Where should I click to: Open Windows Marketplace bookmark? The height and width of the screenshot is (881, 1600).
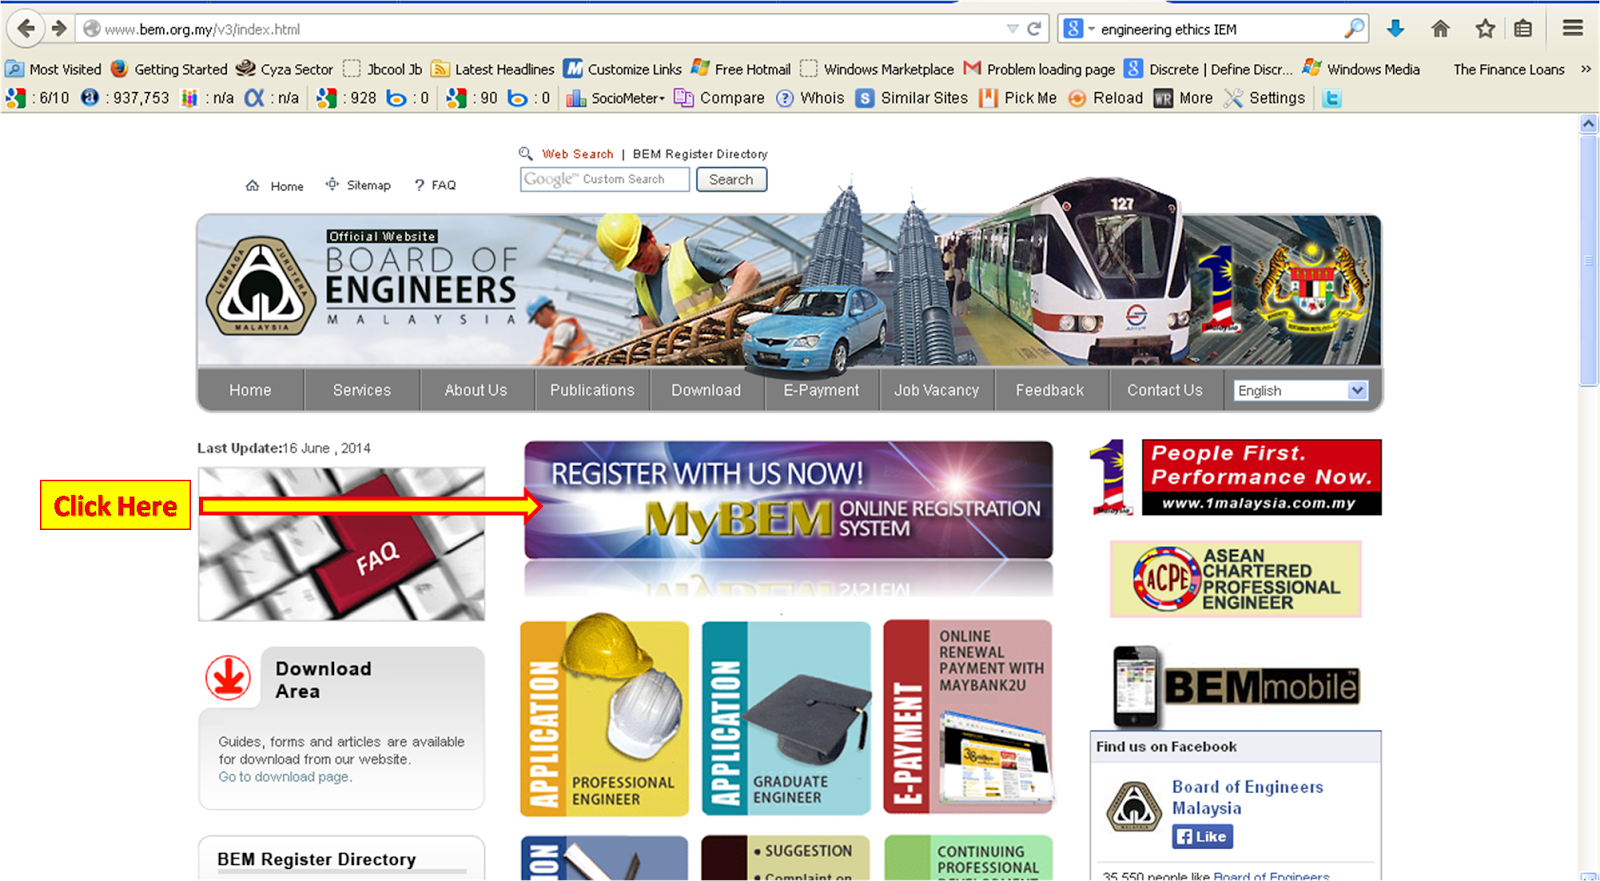point(877,69)
